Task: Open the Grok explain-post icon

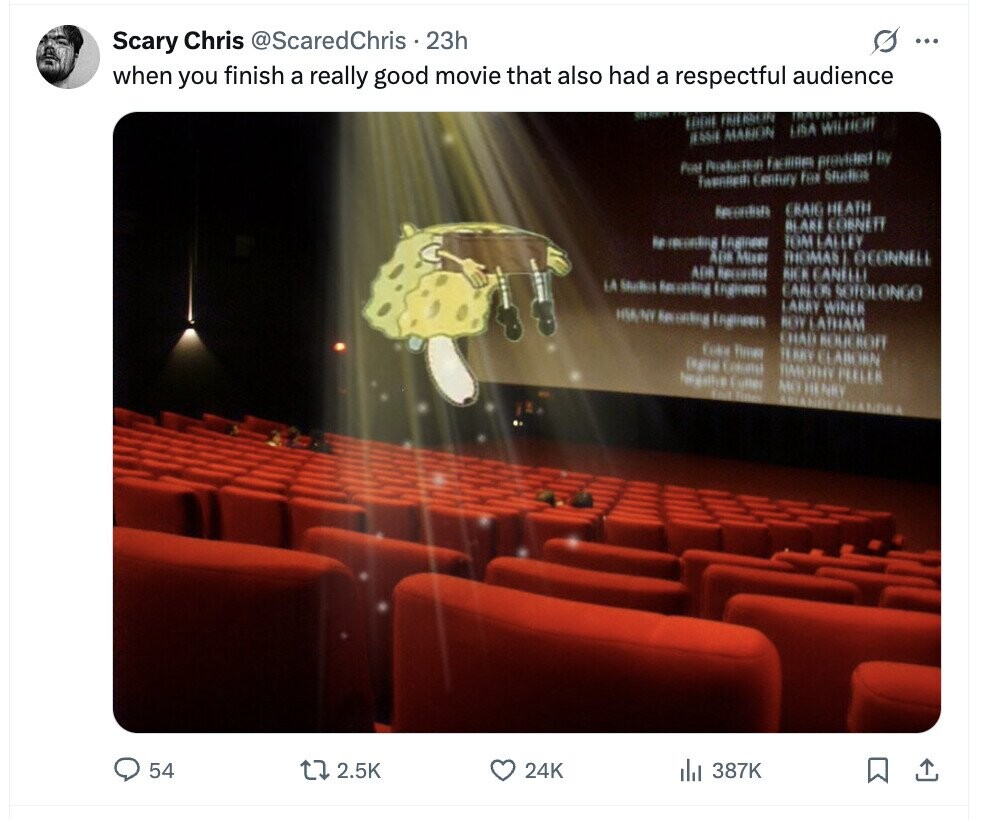Action: pyautogui.click(x=885, y=41)
